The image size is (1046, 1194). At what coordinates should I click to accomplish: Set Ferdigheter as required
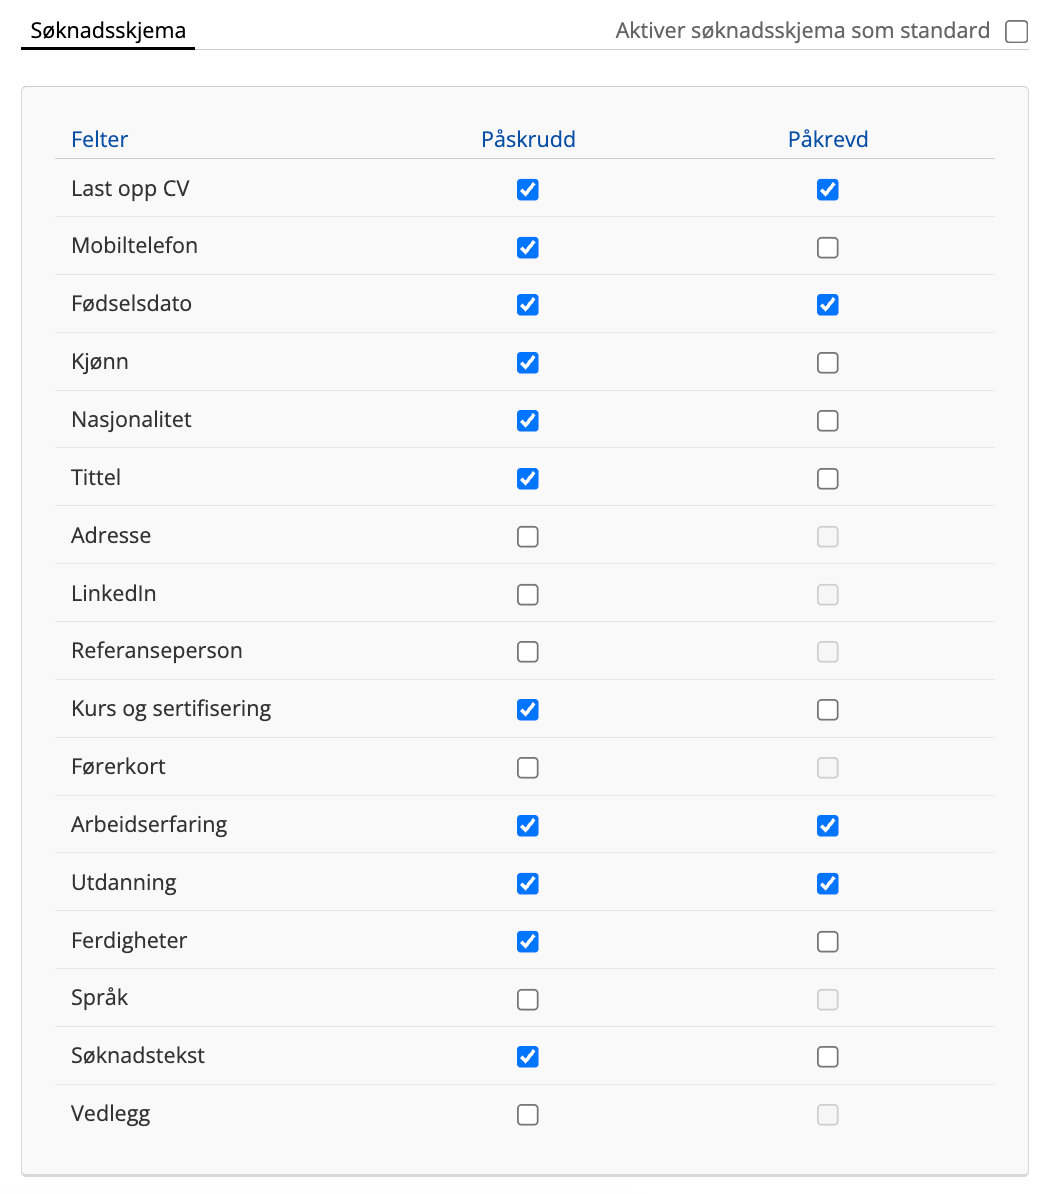coord(828,941)
